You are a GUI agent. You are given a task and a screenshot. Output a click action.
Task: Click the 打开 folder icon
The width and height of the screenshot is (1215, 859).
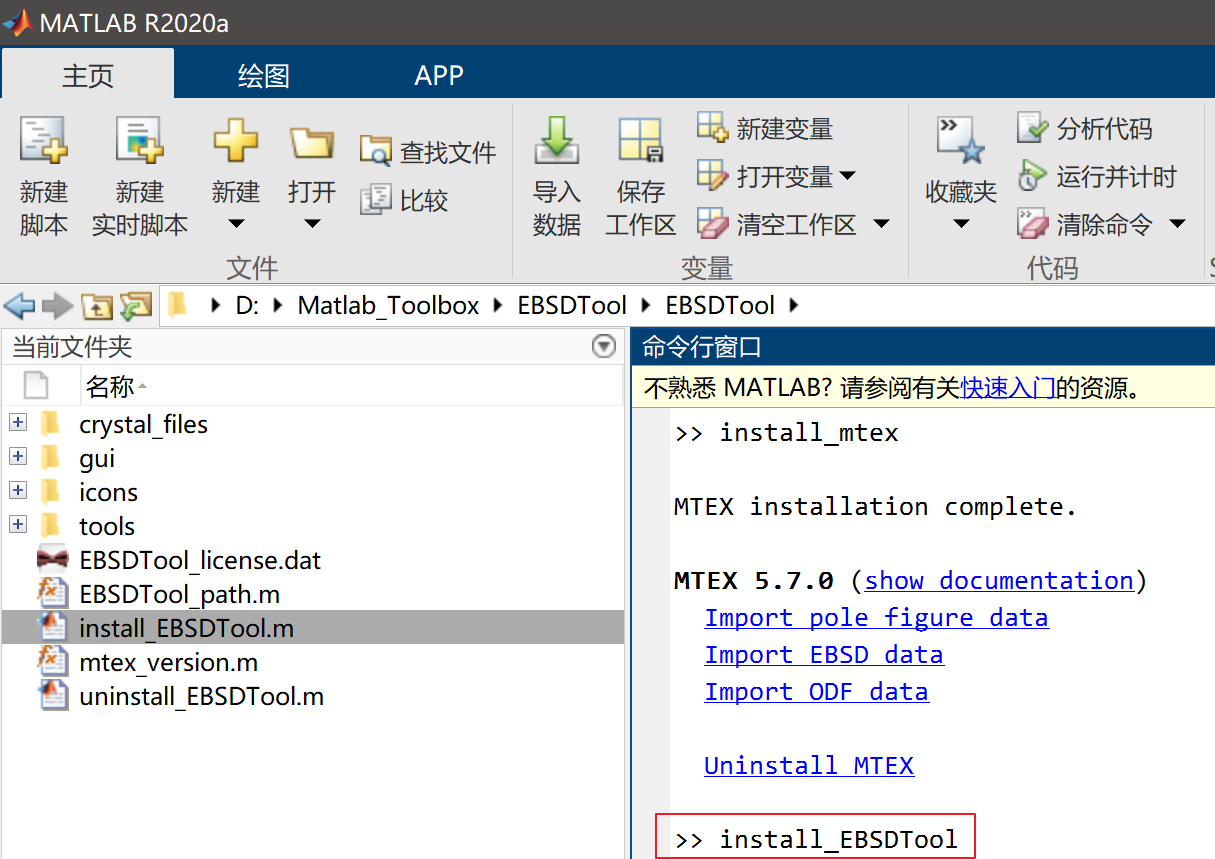(x=312, y=142)
